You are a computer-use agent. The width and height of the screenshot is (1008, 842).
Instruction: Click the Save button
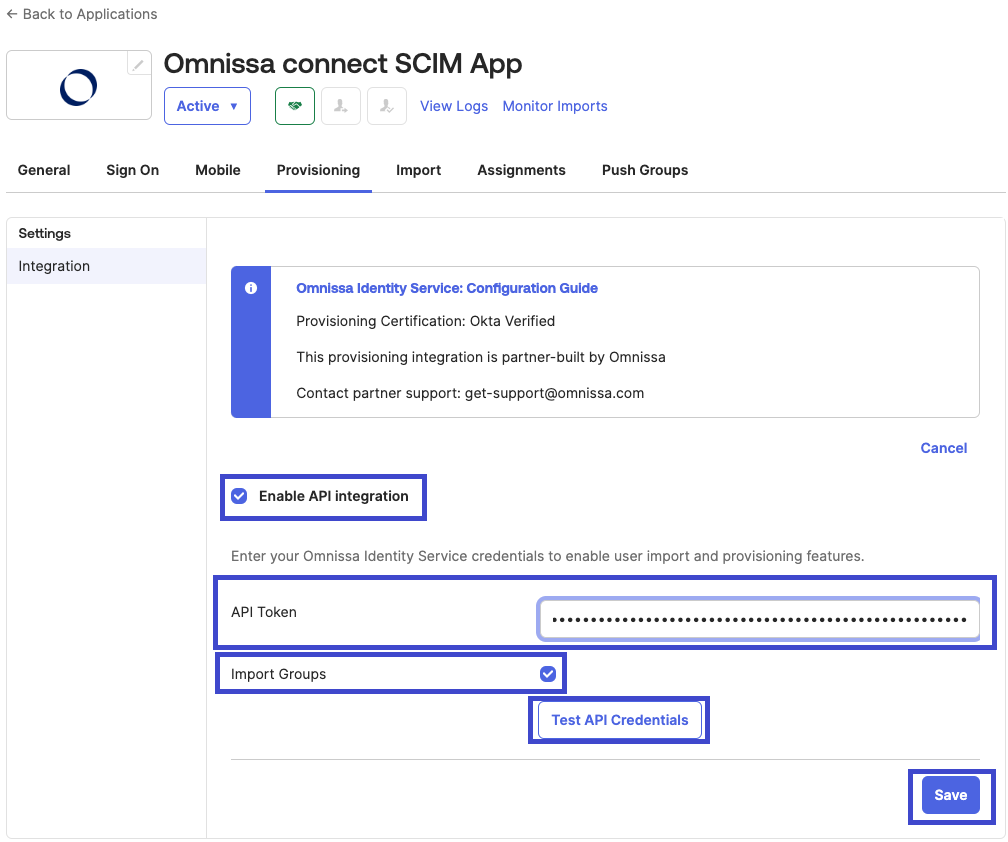pyautogui.click(x=950, y=795)
